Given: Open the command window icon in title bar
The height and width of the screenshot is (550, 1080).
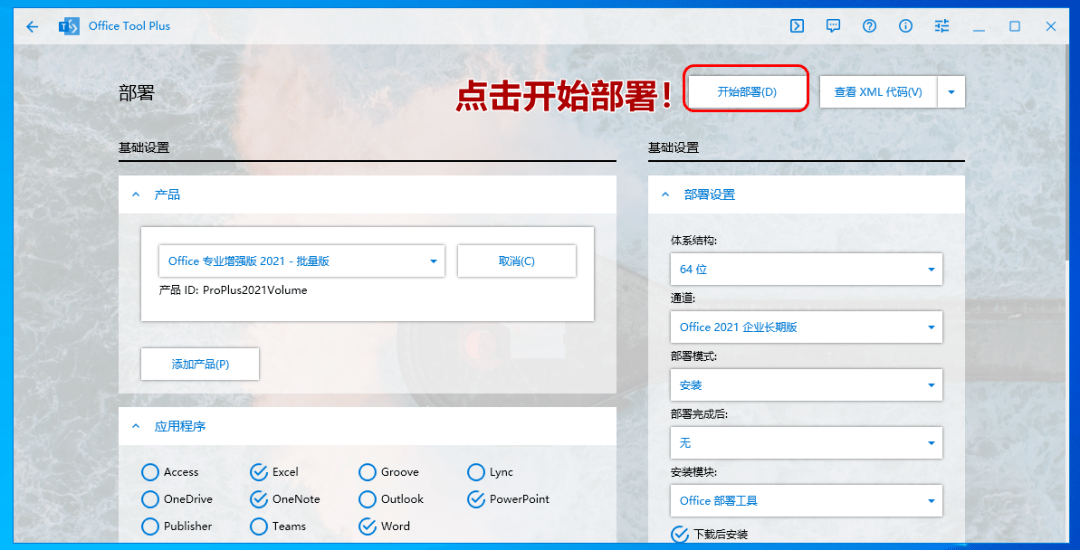Looking at the screenshot, I should coord(797,26).
